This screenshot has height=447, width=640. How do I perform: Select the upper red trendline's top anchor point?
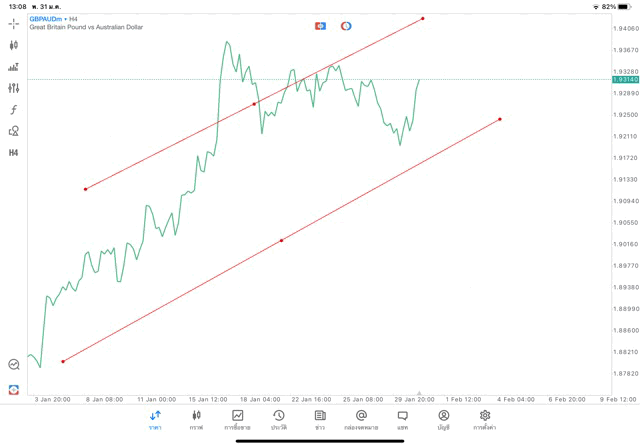(x=423, y=18)
